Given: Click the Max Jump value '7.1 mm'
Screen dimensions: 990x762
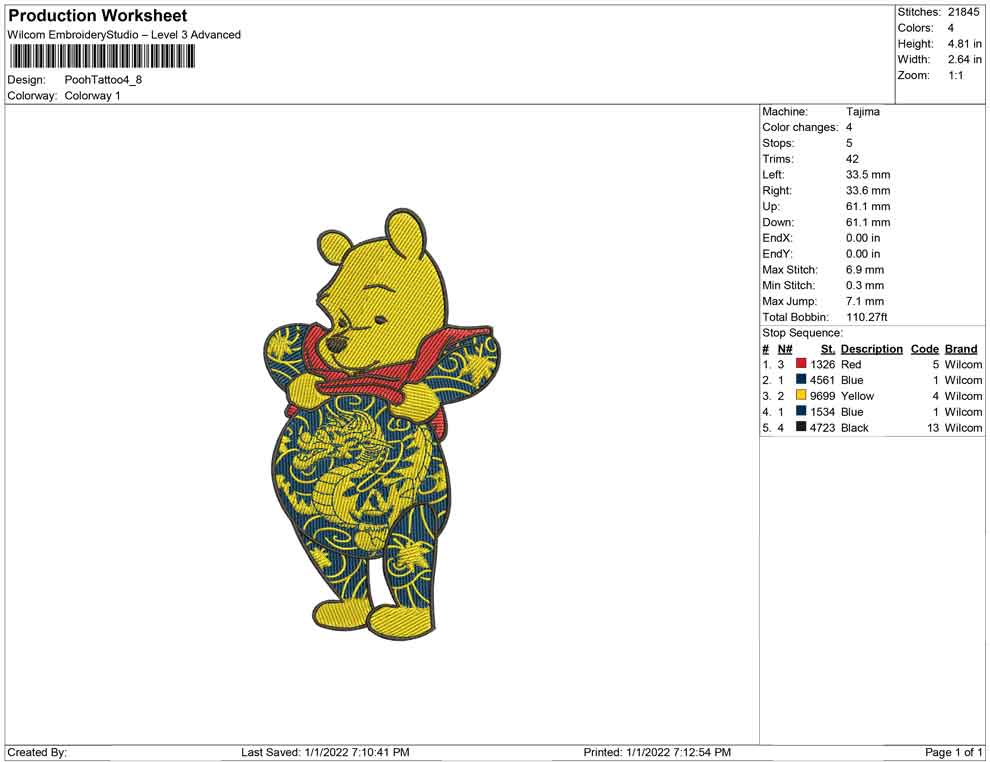Looking at the screenshot, I should (865, 301).
